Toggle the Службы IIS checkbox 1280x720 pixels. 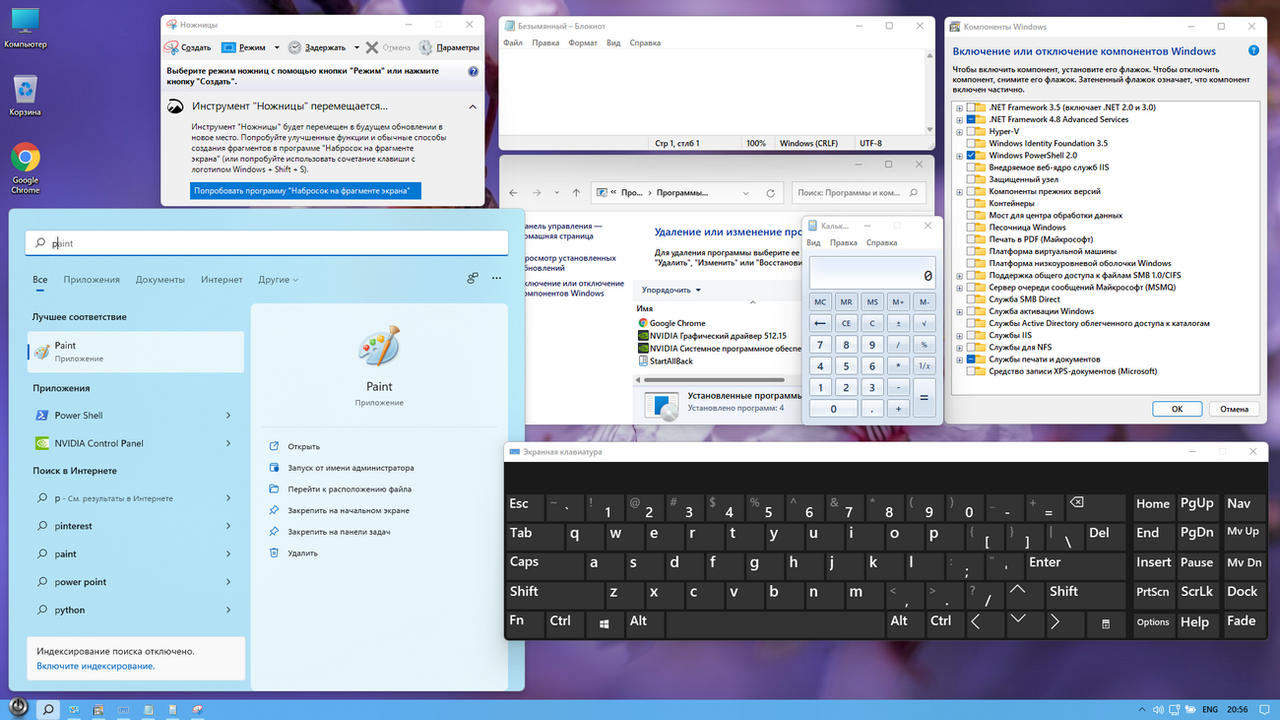pos(971,335)
